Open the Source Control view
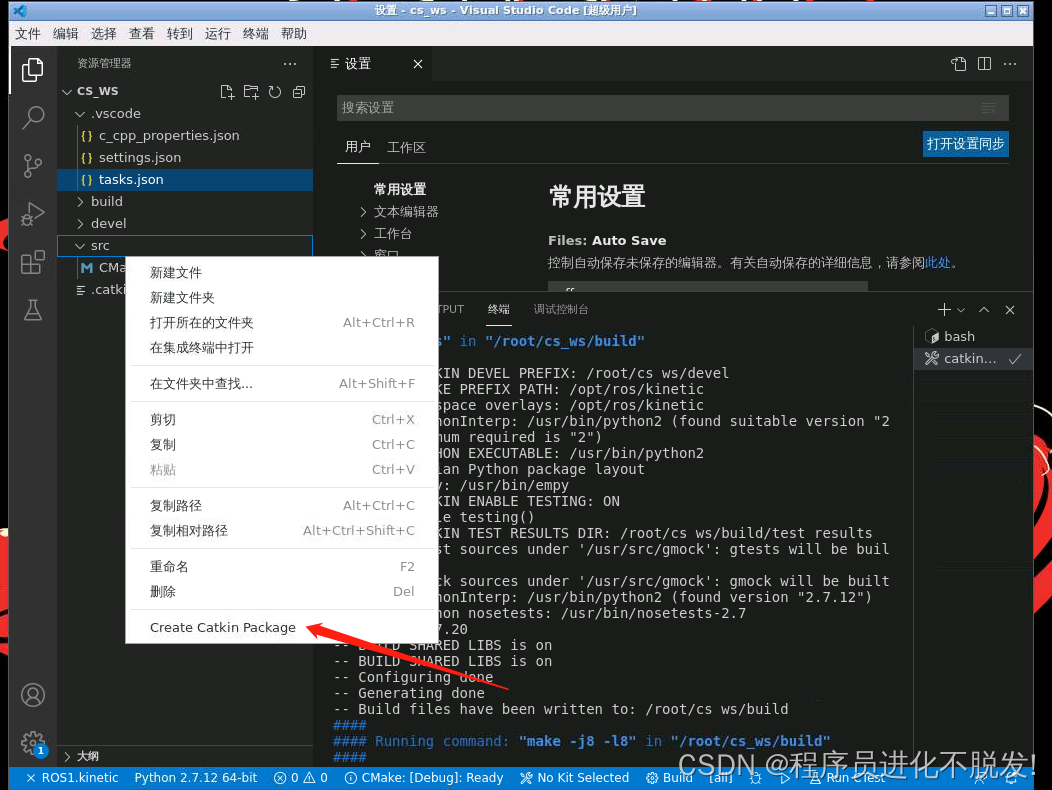The height and width of the screenshot is (790, 1052). coord(32,166)
